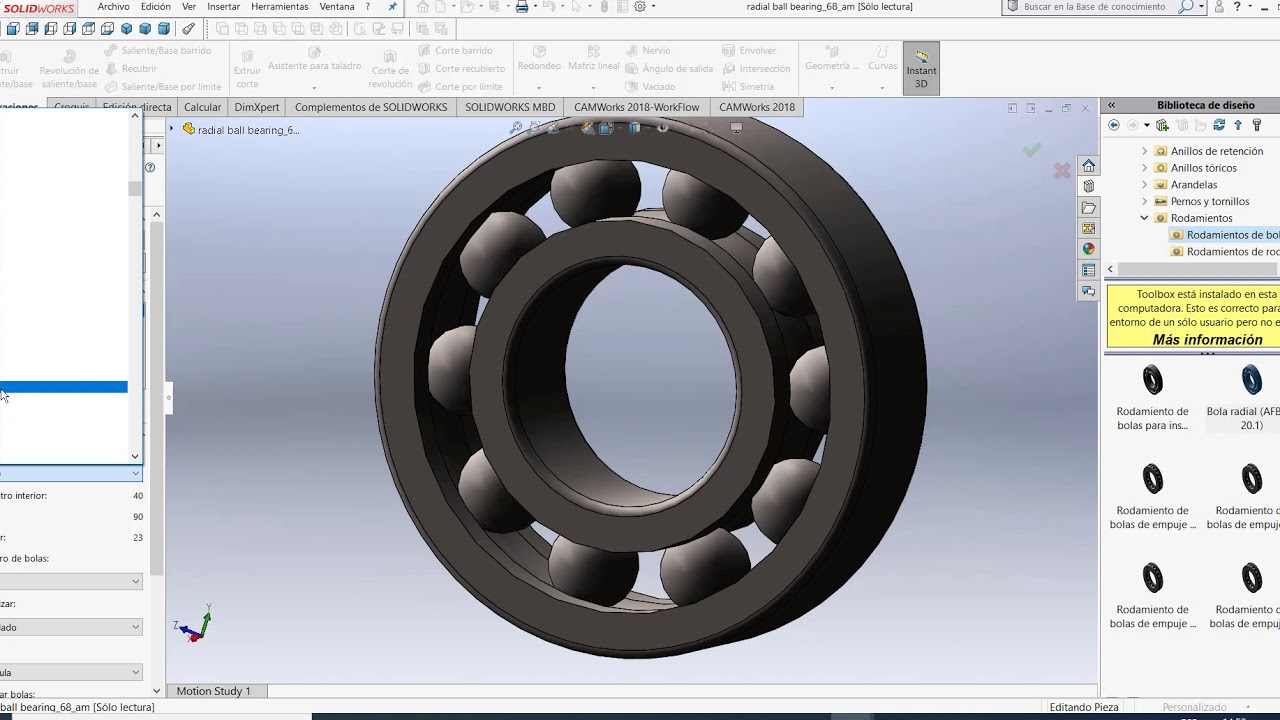Open the SOLIDWORKS Forum pane icon
The width and height of the screenshot is (1280, 720).
(x=1089, y=291)
